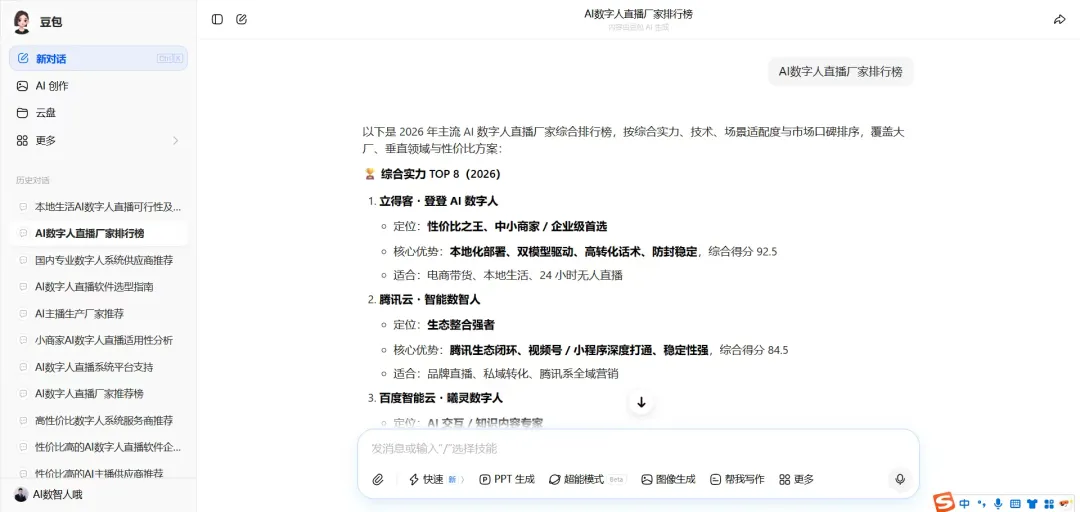The width and height of the screenshot is (1080, 512).
Task: Open the 豆包 avatar logo
Action: pos(21,22)
